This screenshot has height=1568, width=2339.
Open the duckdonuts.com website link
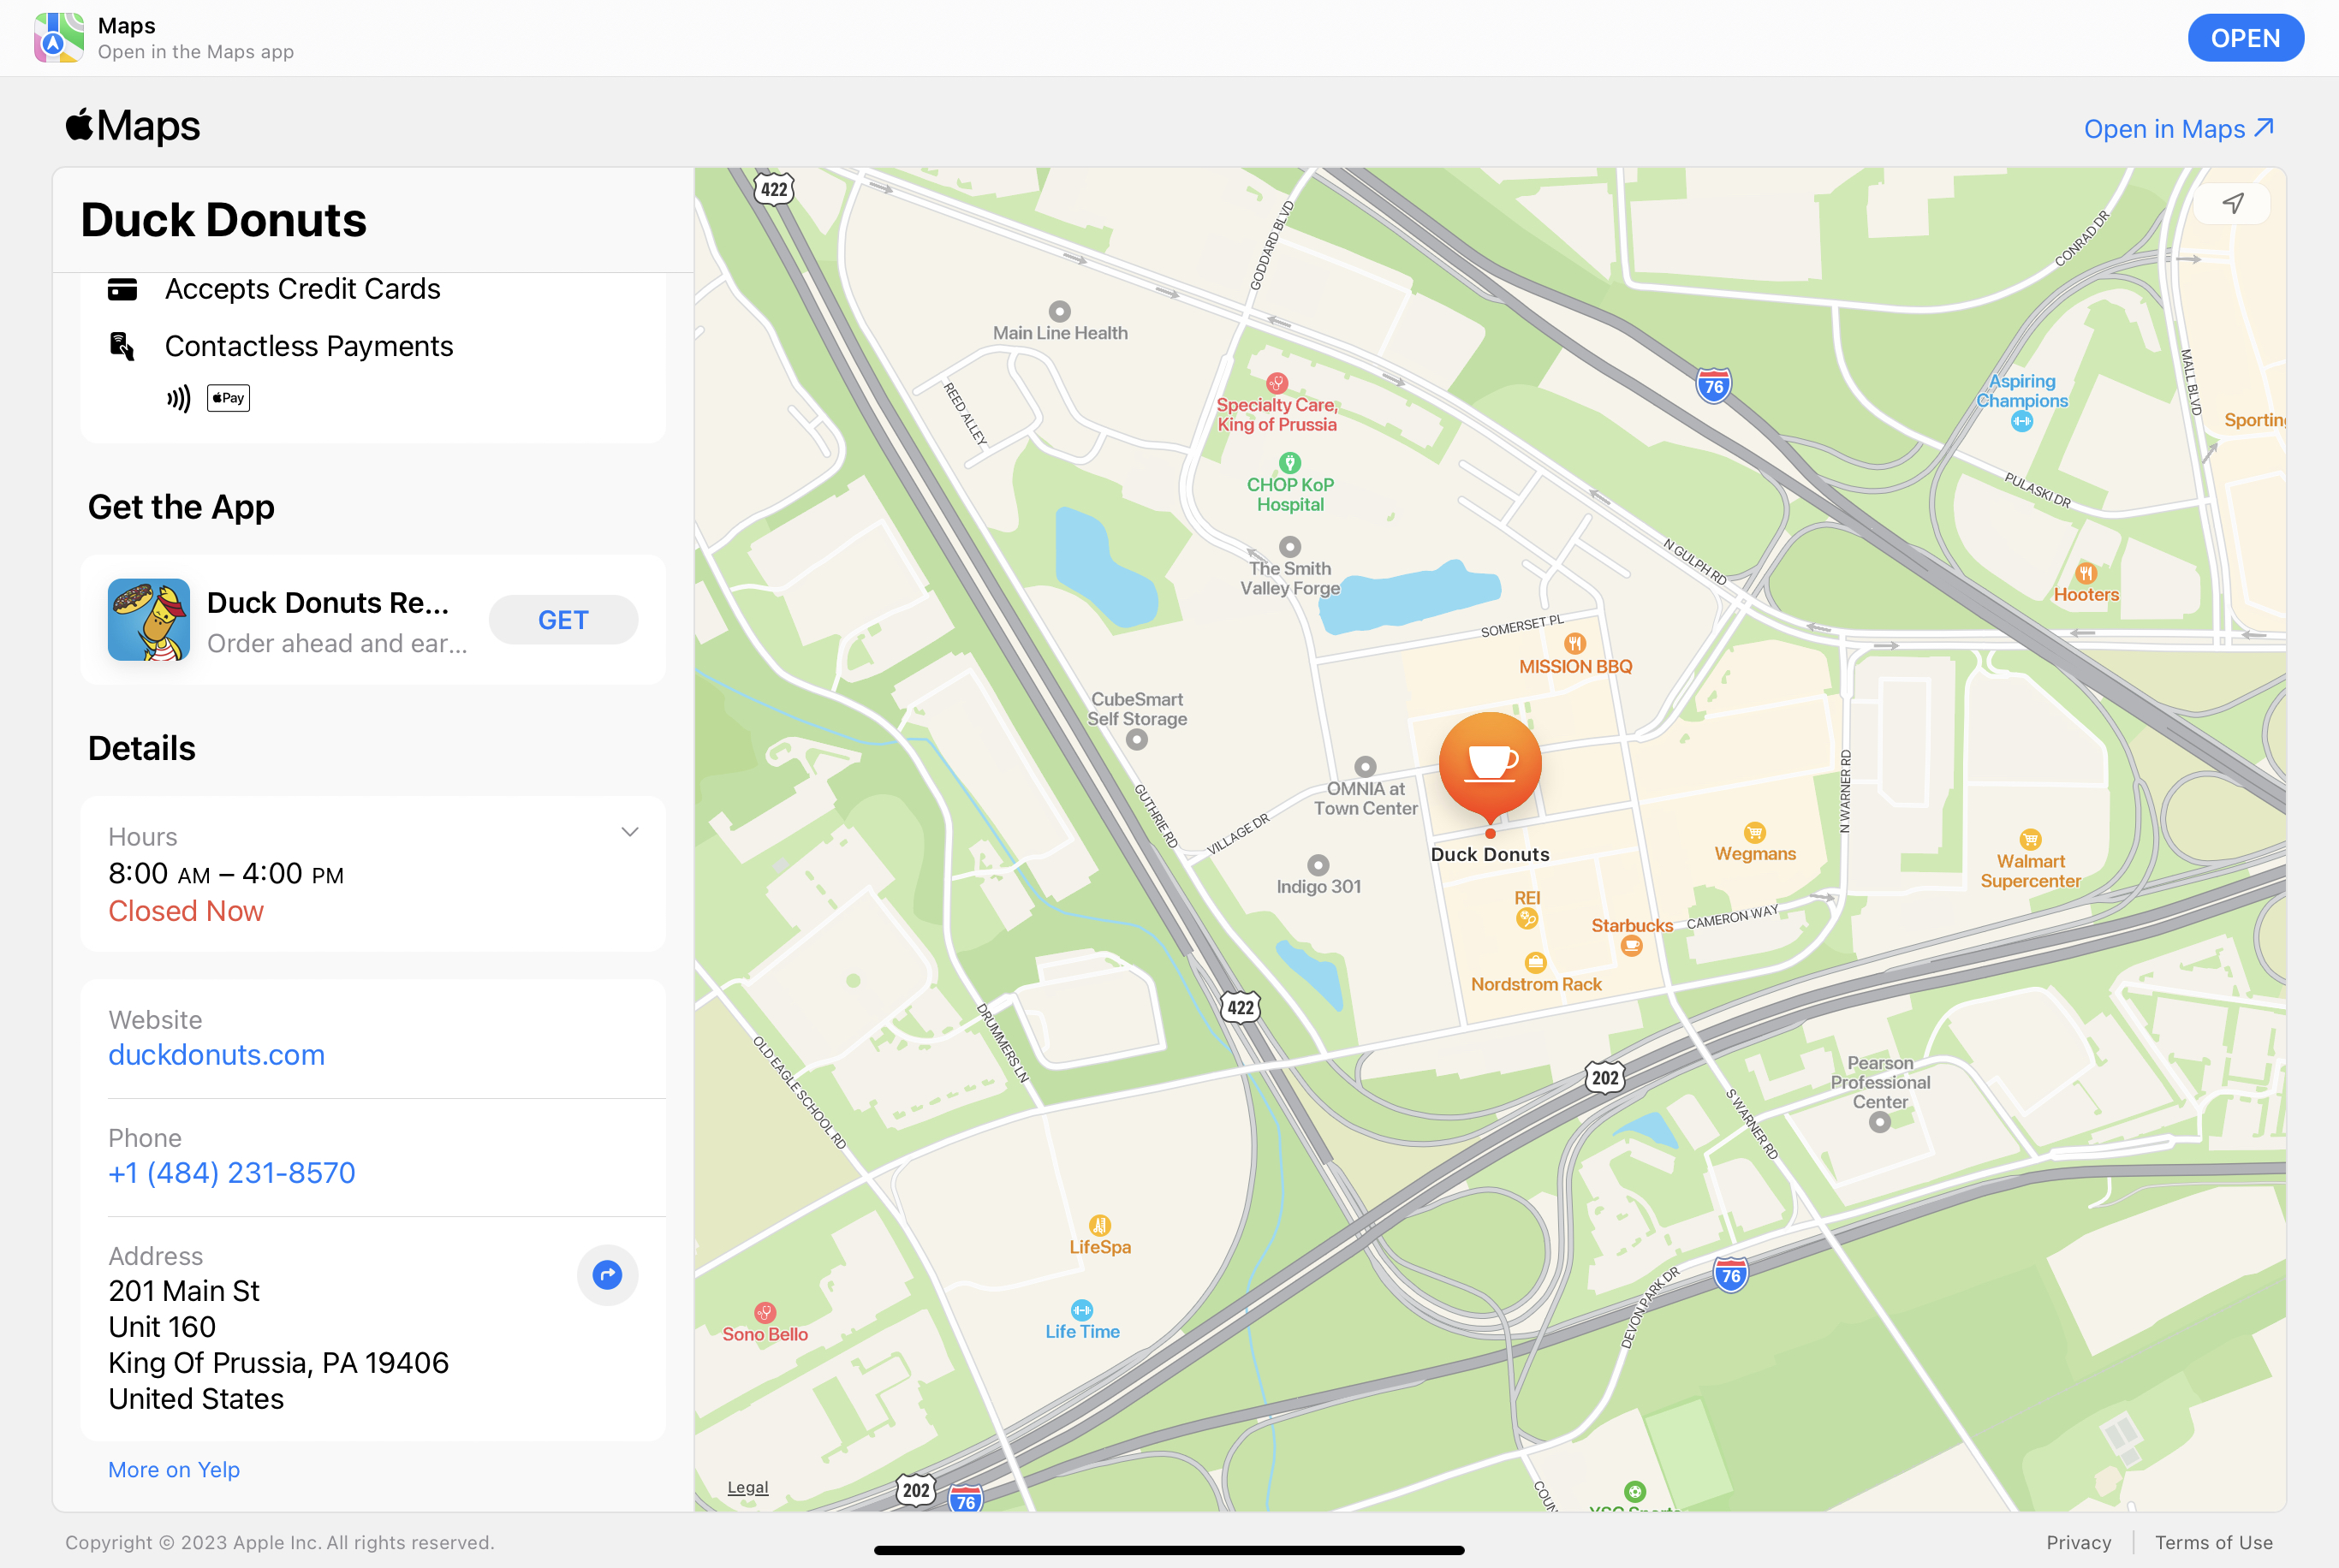tap(216, 1055)
